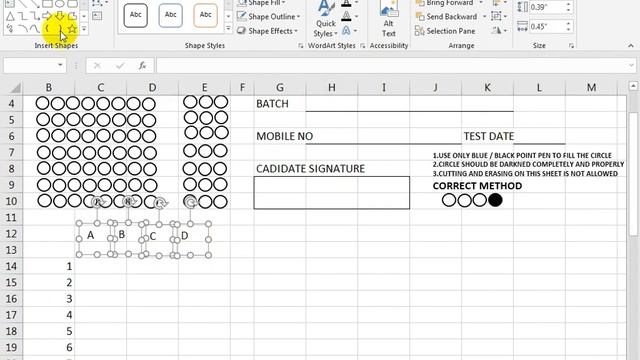Click WordArt Styles dialog launcher
Viewport: 640px width, 360px height.
(x=362, y=46)
